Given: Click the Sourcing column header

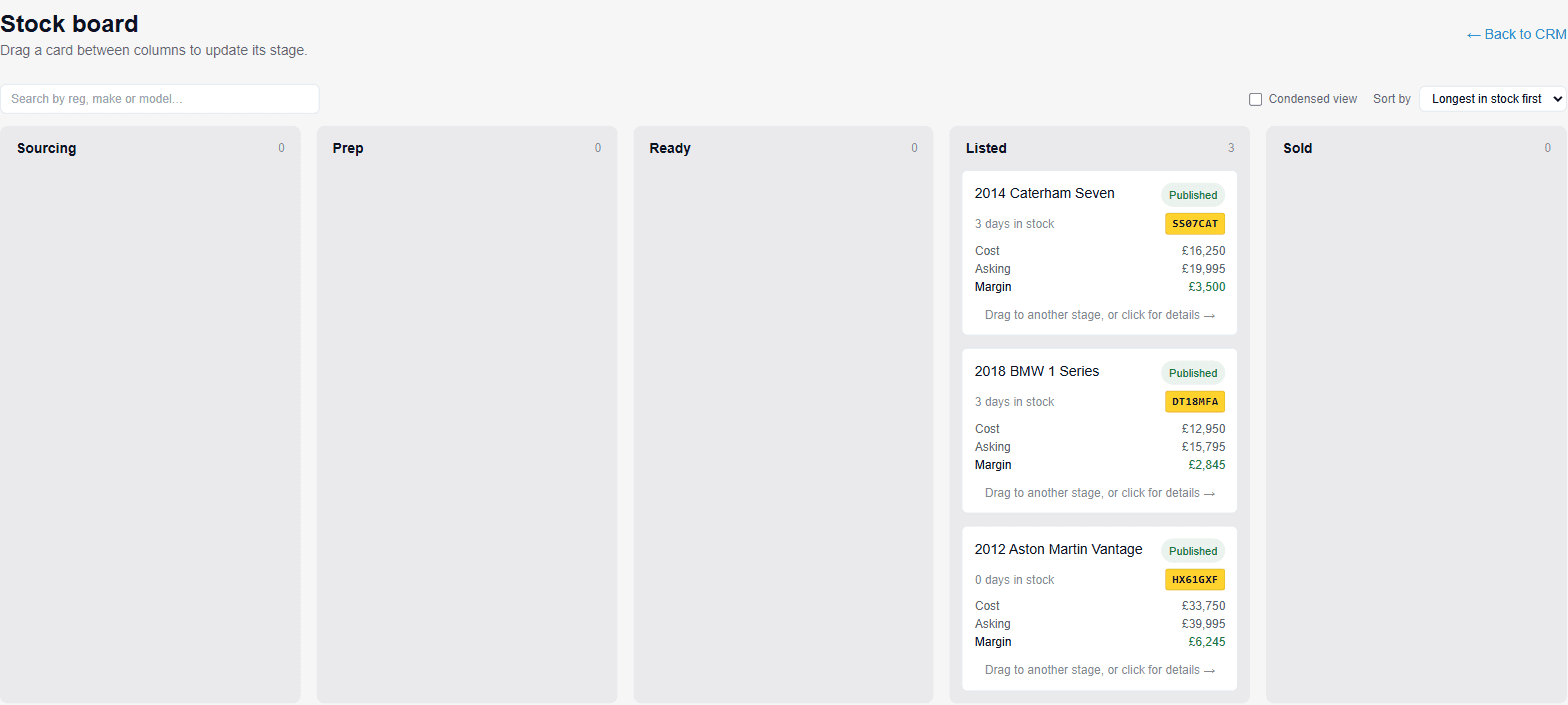Looking at the screenshot, I should tap(46, 148).
